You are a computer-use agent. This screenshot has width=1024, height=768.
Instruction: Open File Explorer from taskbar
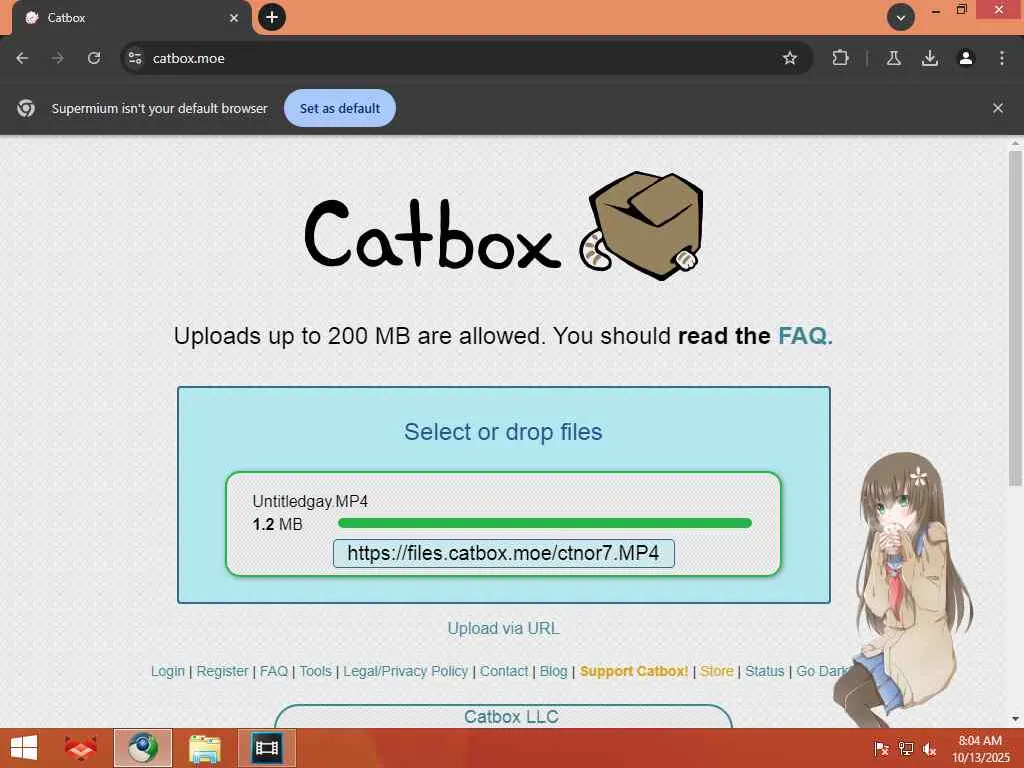coord(205,748)
